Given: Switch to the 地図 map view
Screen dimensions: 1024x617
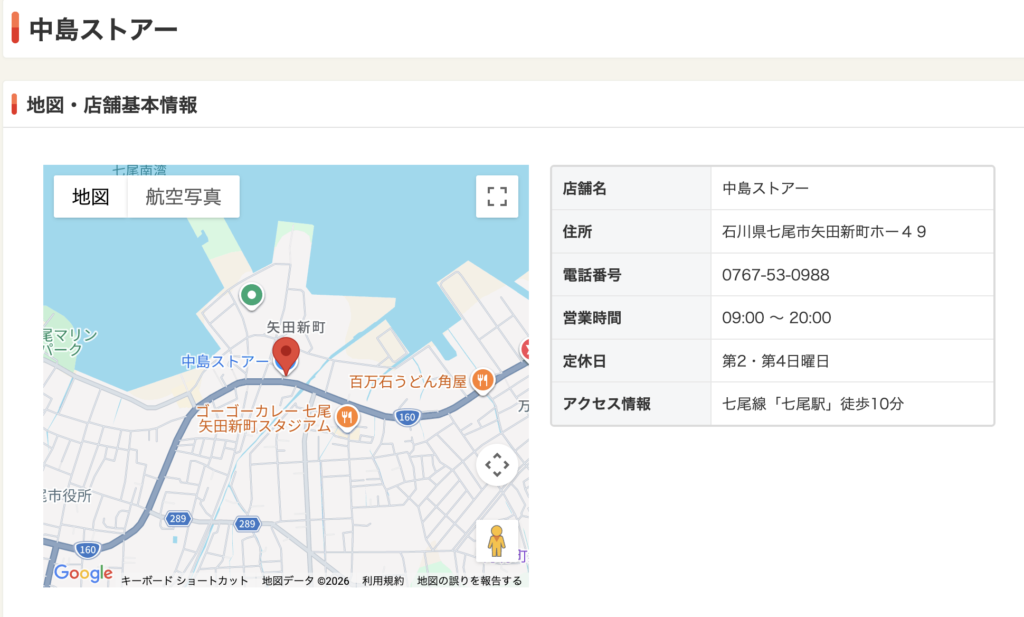Looking at the screenshot, I should 91,197.
